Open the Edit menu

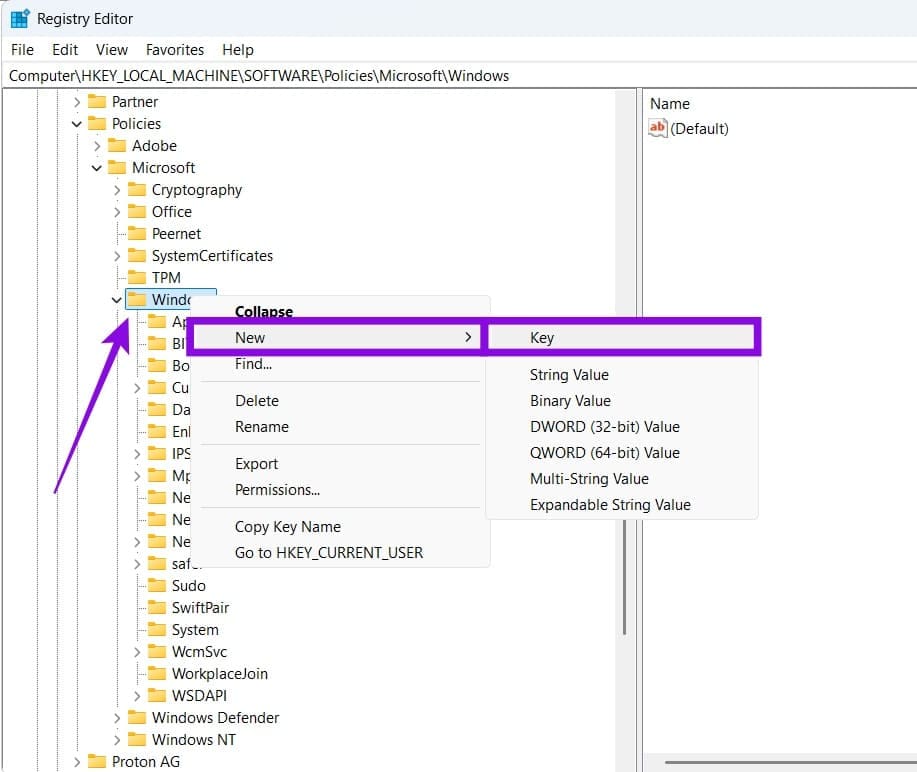pos(65,50)
